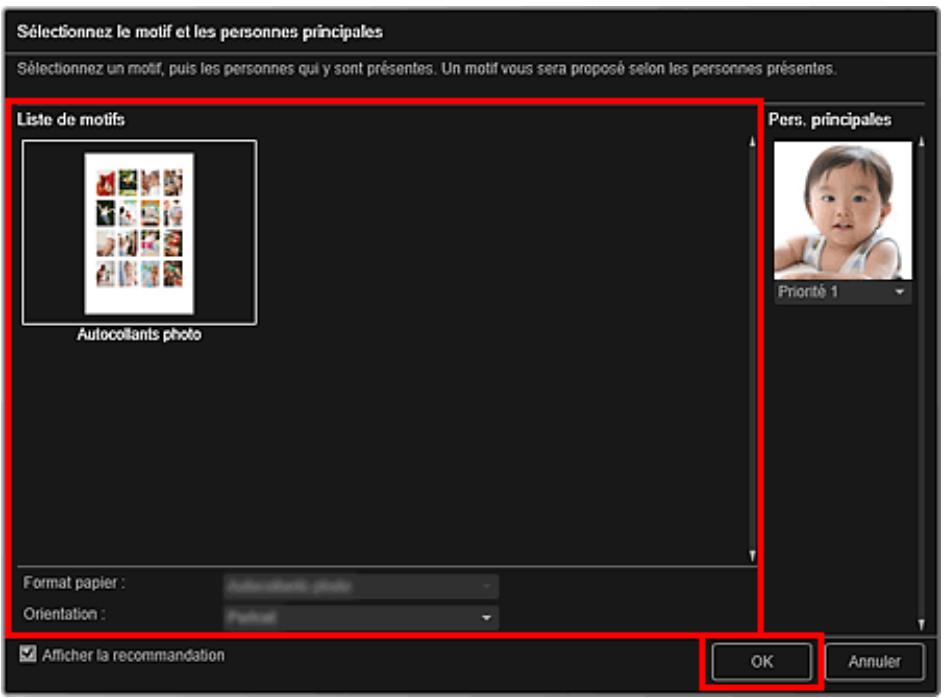The image size is (945, 698).
Task: Click the dialog title bar text
Action: point(200,32)
